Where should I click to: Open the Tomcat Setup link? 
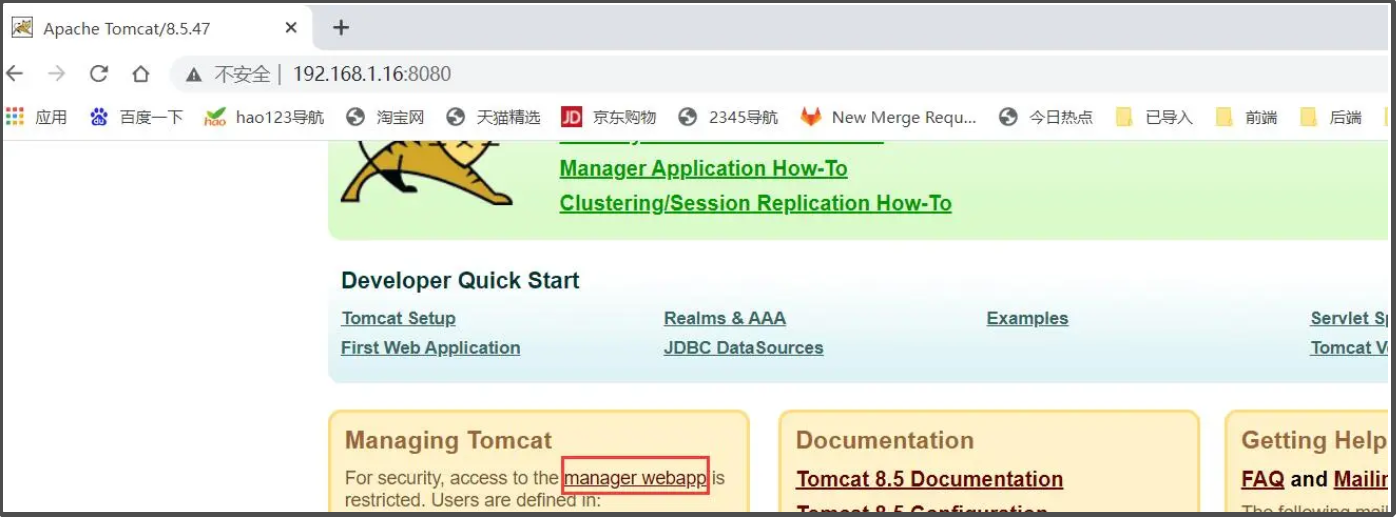398,318
